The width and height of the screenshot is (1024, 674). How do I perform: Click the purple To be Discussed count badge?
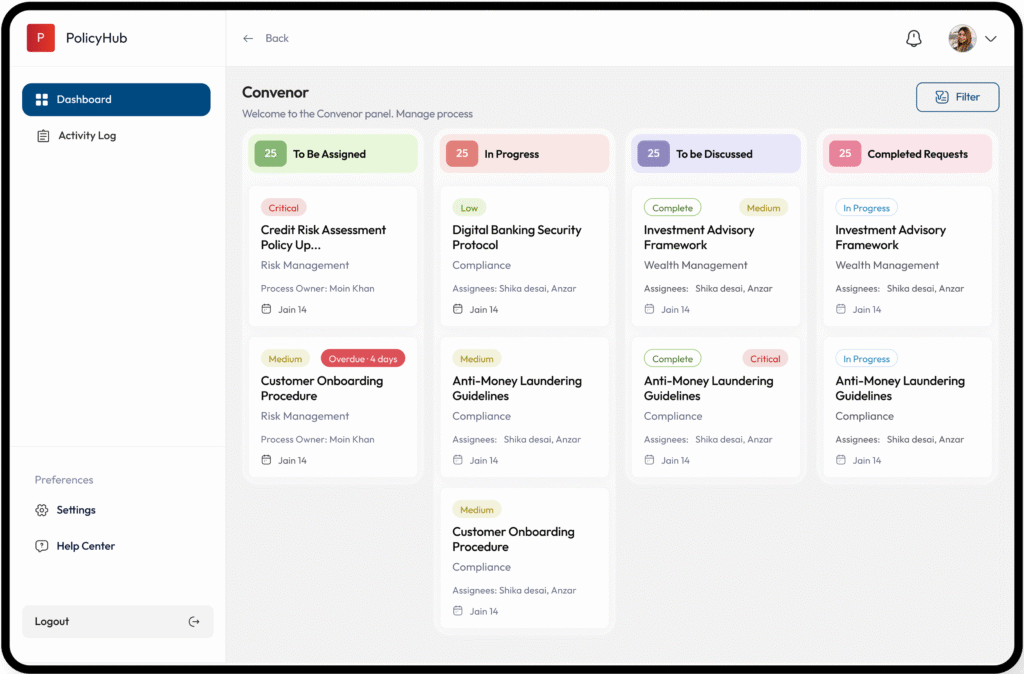pos(653,153)
